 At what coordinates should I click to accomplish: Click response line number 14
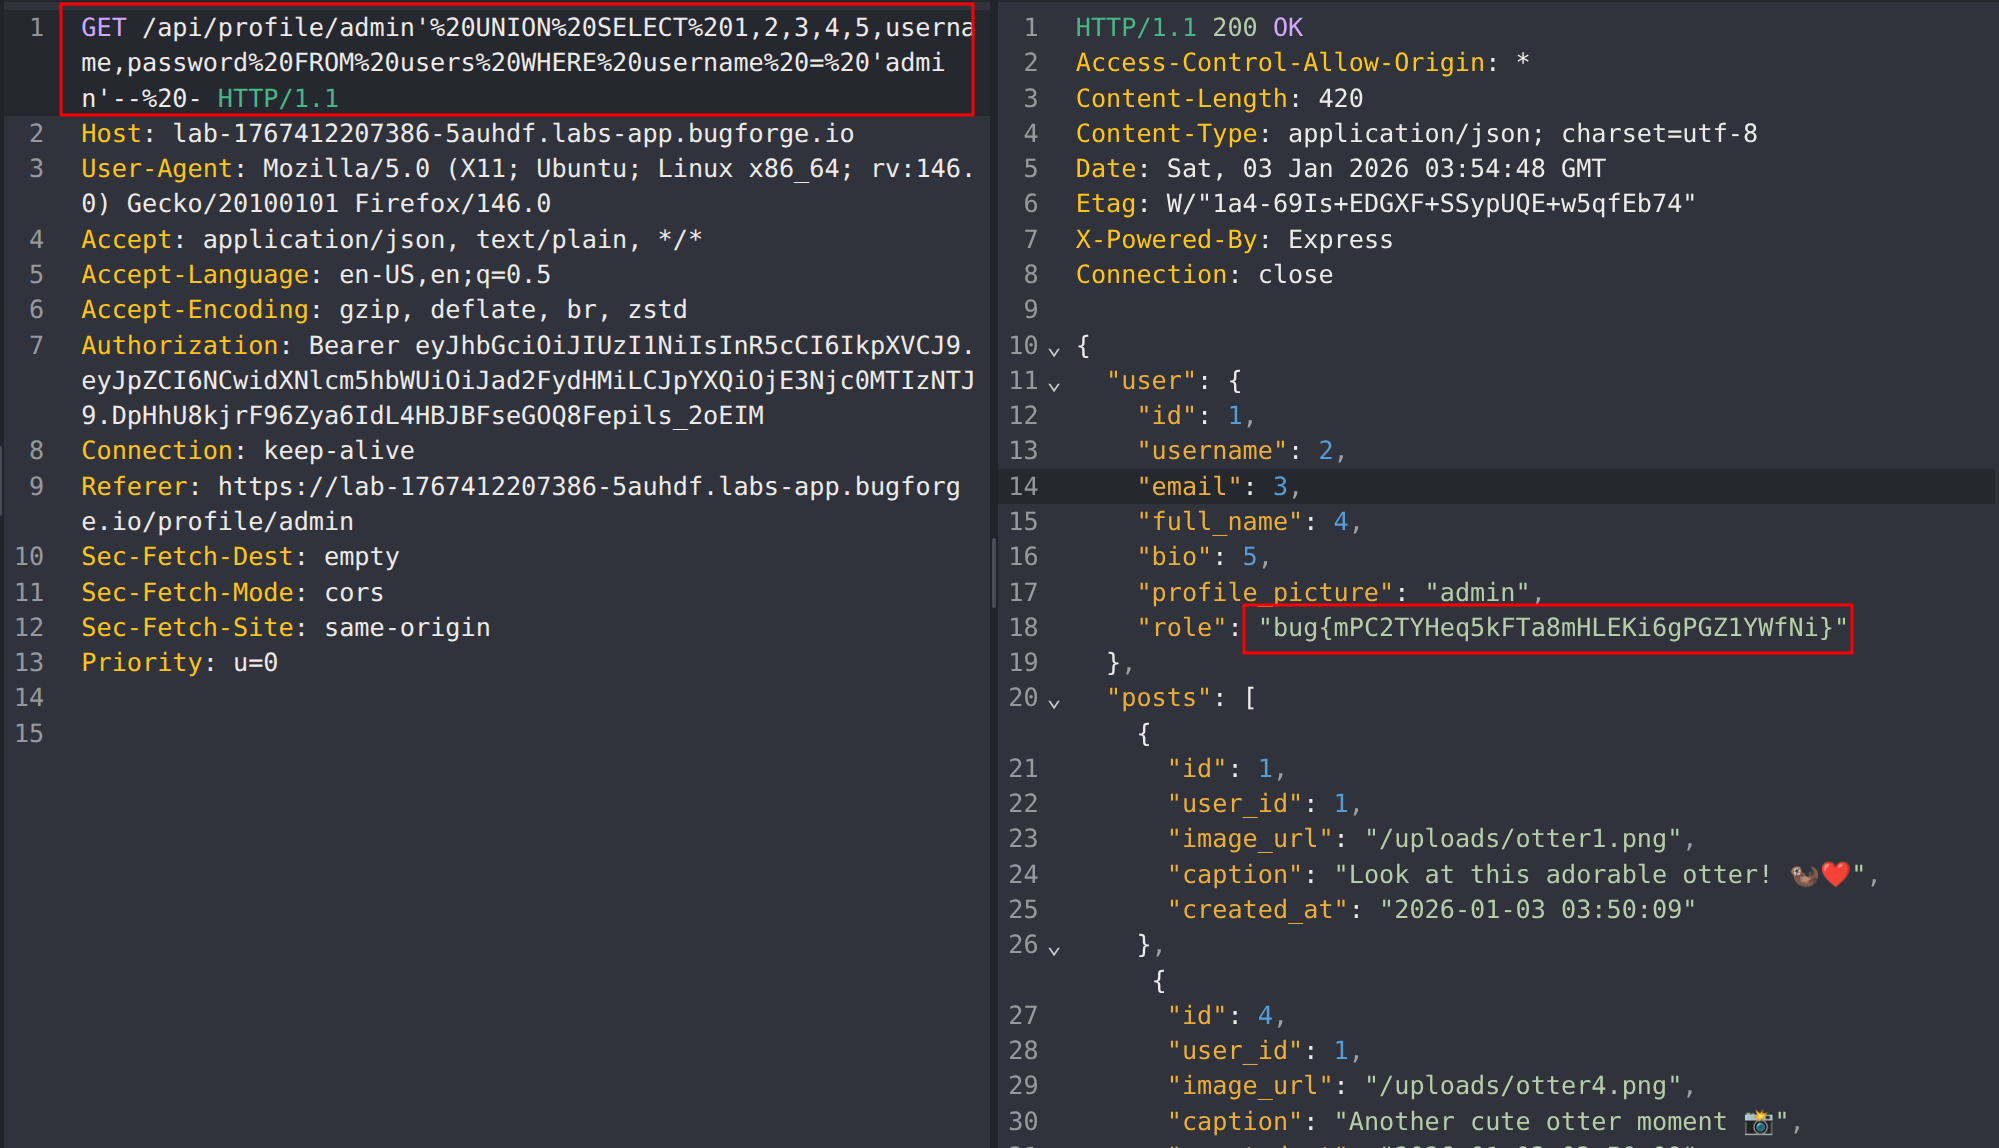[1023, 487]
